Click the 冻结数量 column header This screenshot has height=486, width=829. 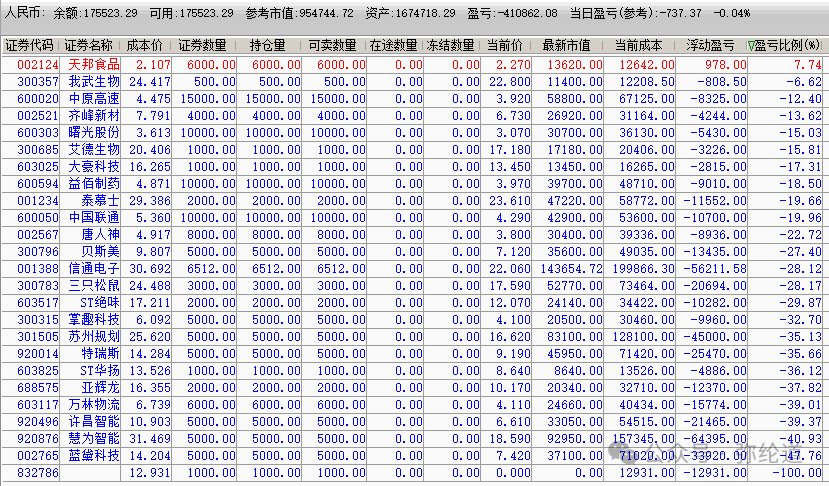click(x=450, y=45)
